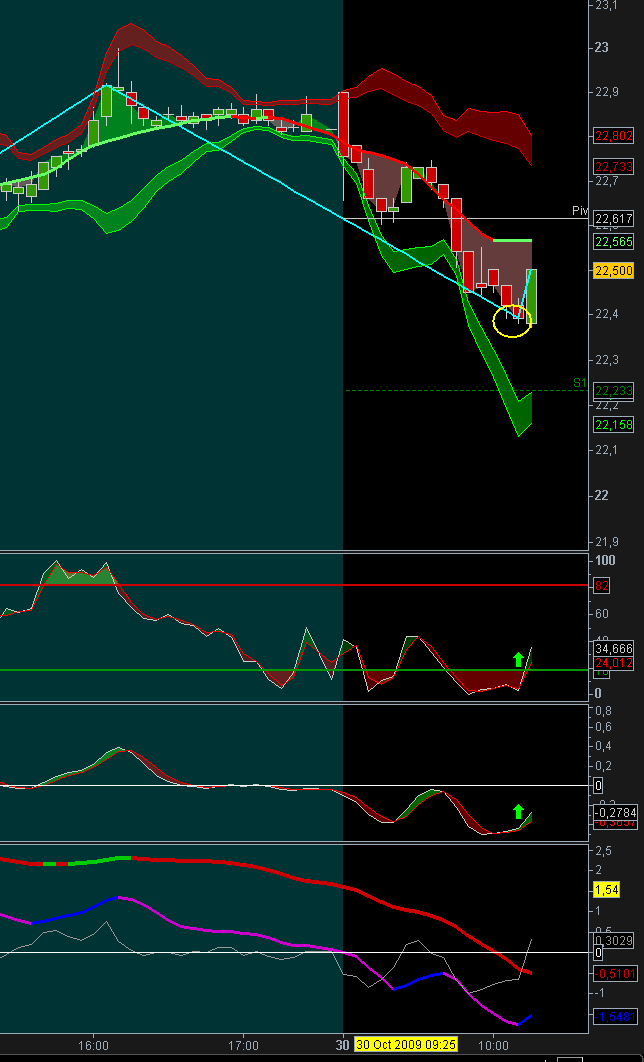
Task: Select the thick red curve in bottom panel
Action: [265, 869]
